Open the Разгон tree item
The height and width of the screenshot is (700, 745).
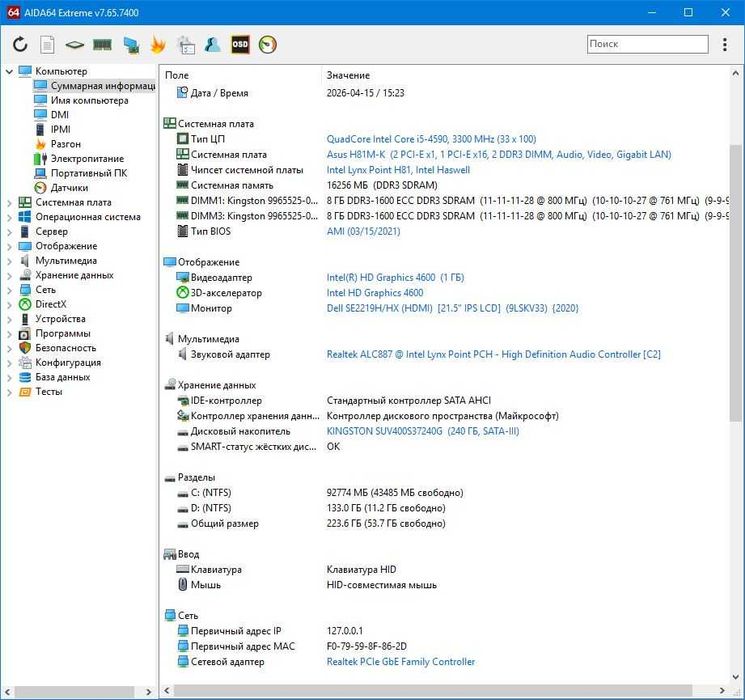pyautogui.click(x=57, y=144)
